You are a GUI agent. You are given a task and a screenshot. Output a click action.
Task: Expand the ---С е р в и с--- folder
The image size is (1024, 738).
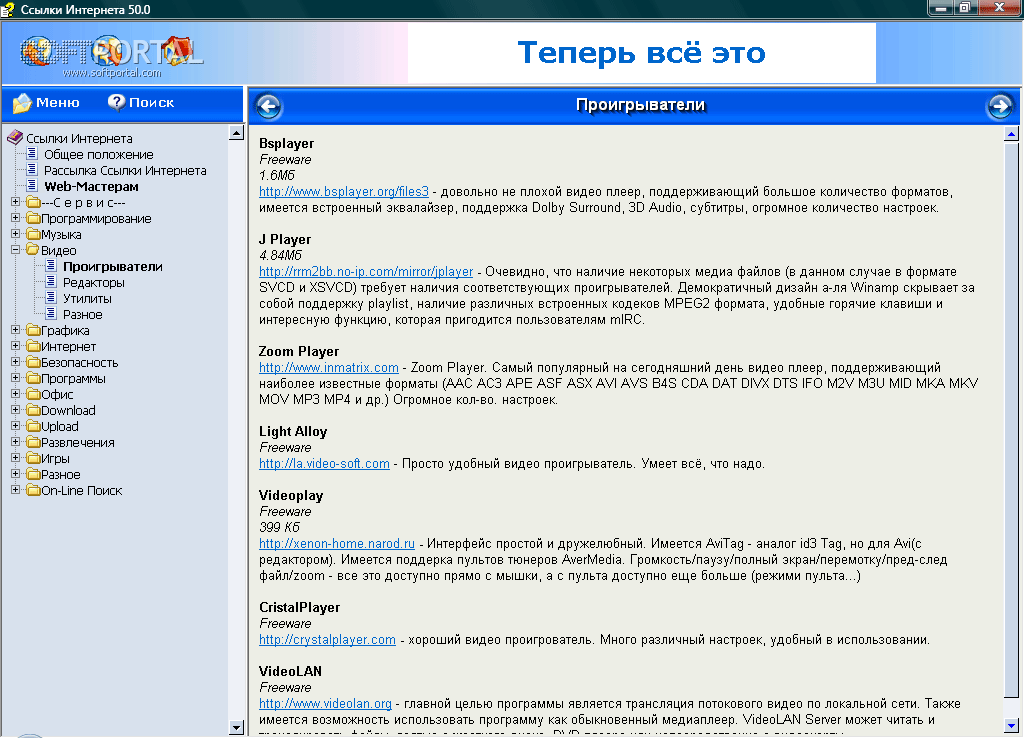(16, 202)
